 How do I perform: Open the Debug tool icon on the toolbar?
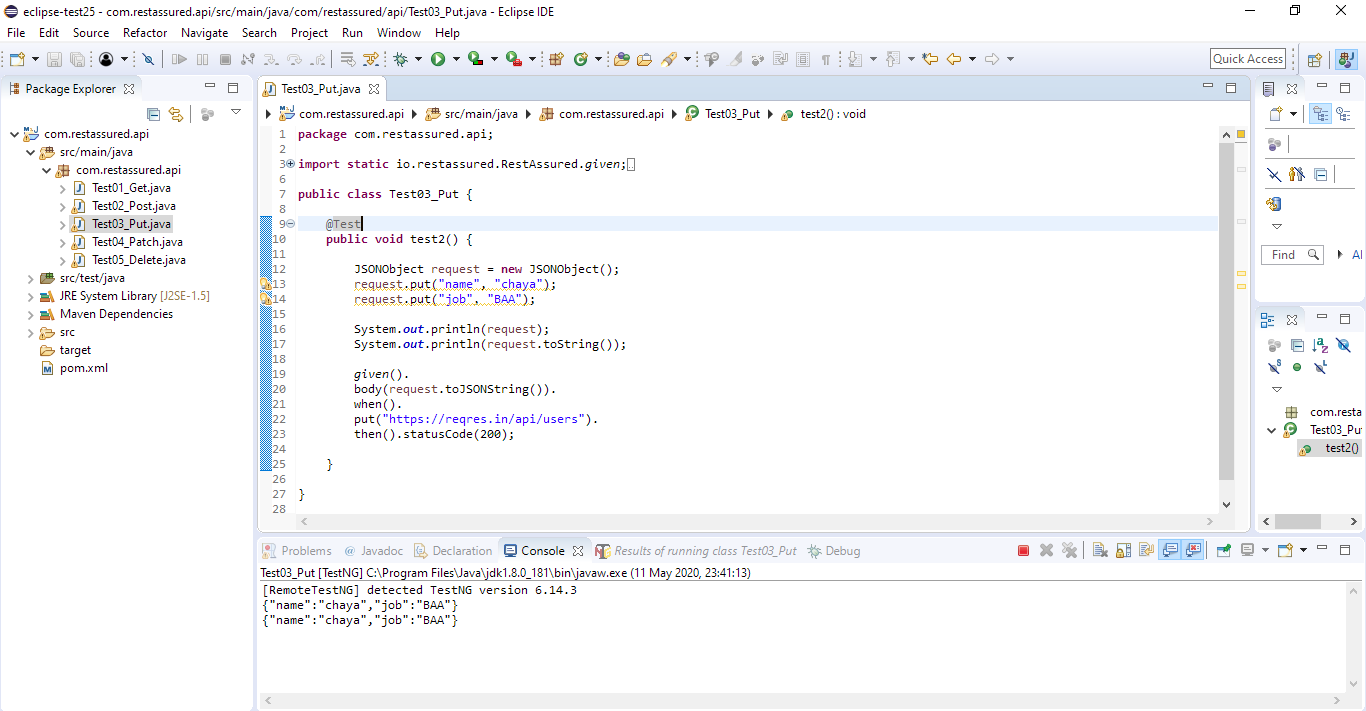click(x=401, y=58)
